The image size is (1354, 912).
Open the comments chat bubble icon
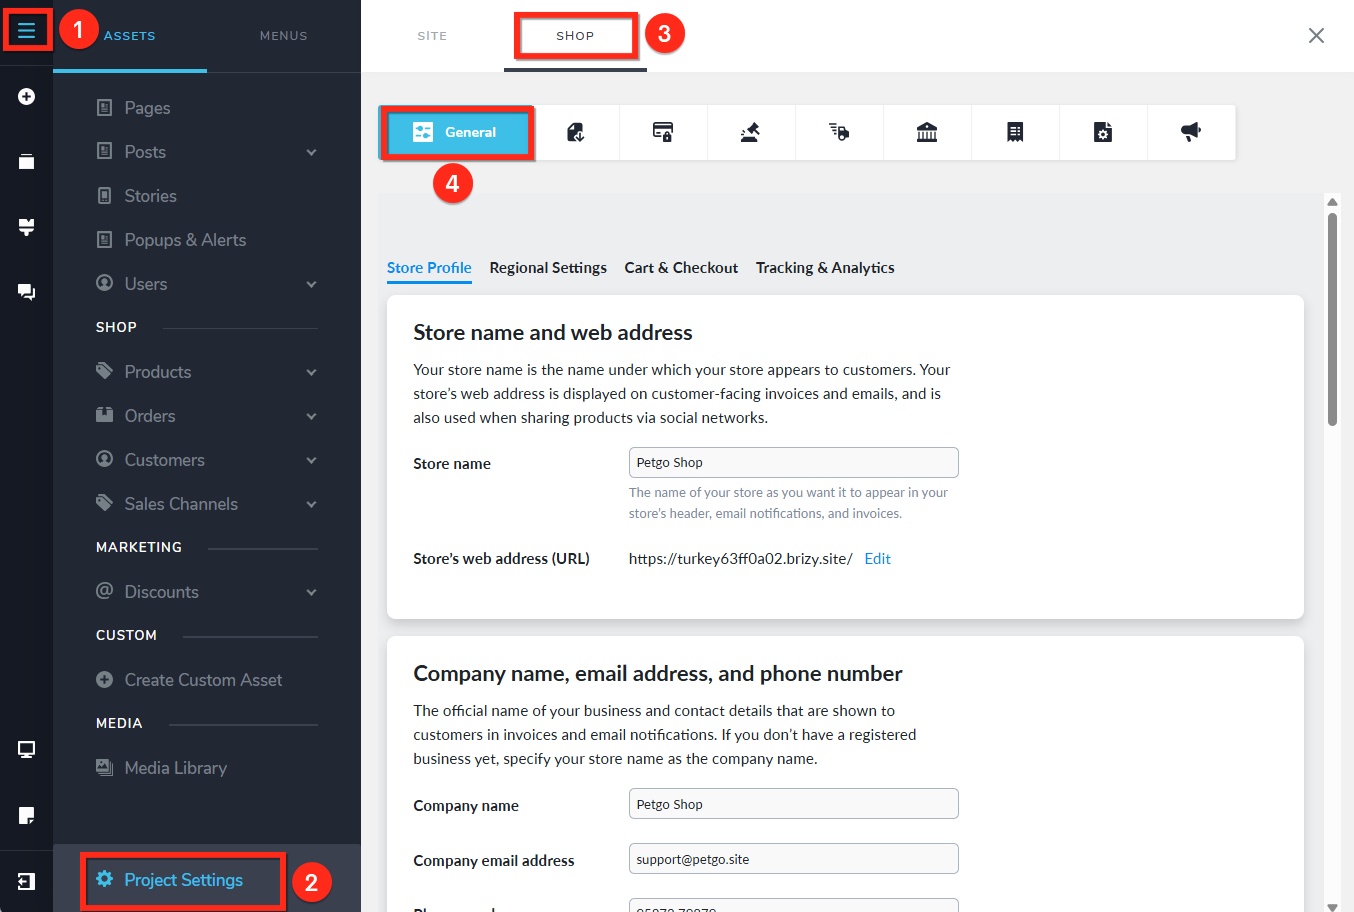point(26,292)
